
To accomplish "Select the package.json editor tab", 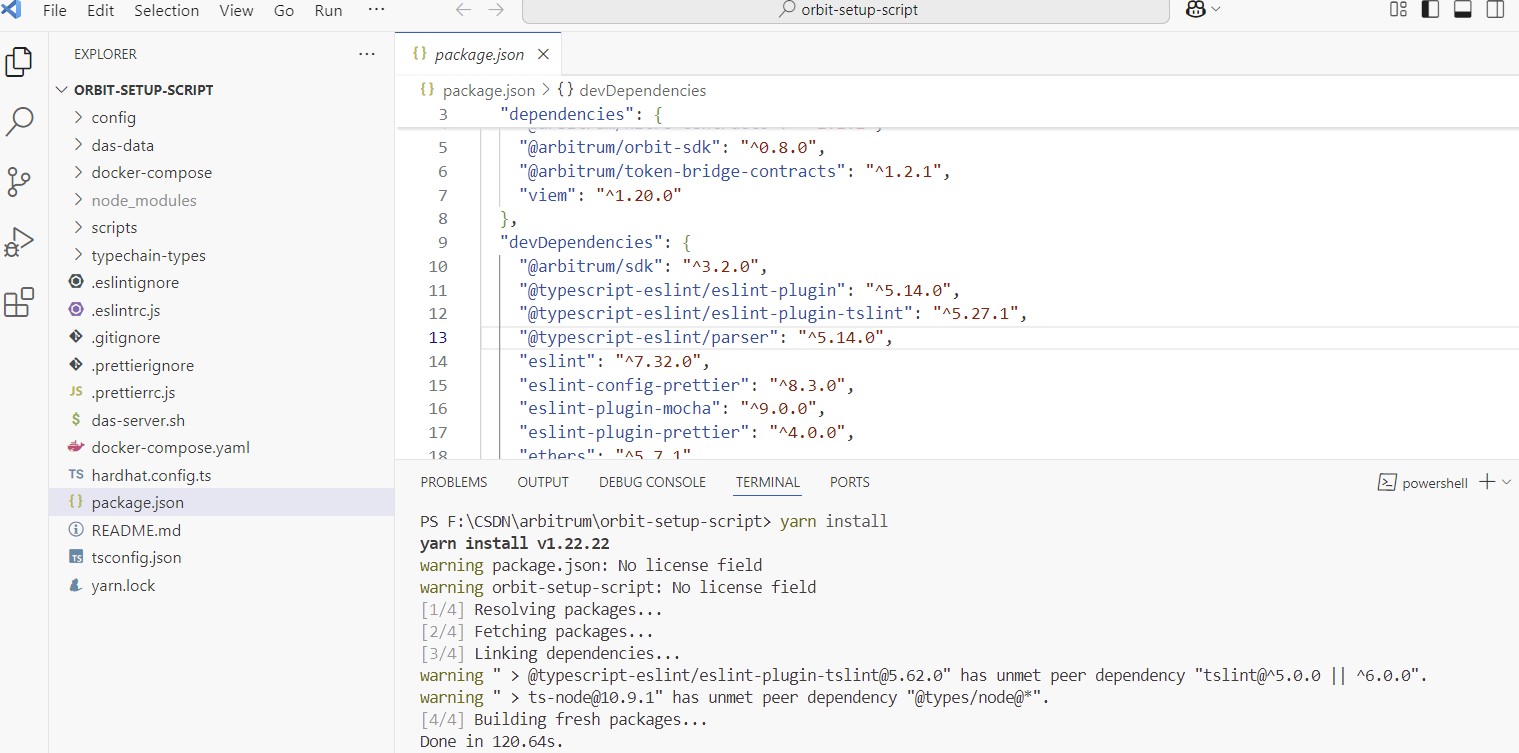I will coord(479,55).
